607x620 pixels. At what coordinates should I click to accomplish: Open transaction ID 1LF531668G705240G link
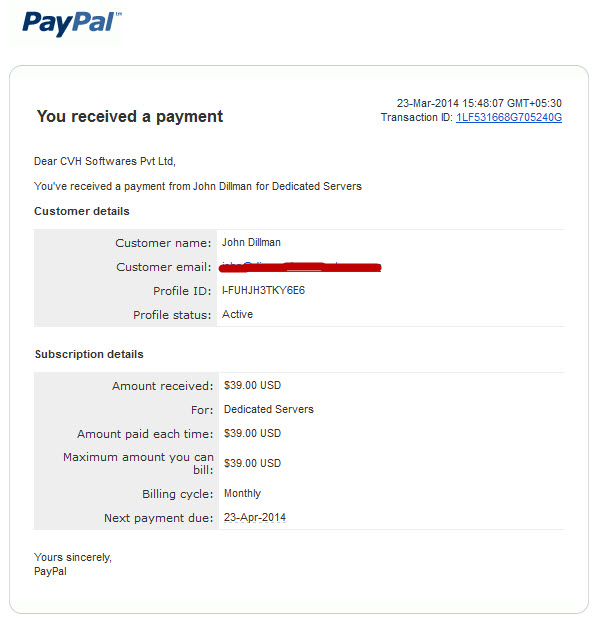509,117
